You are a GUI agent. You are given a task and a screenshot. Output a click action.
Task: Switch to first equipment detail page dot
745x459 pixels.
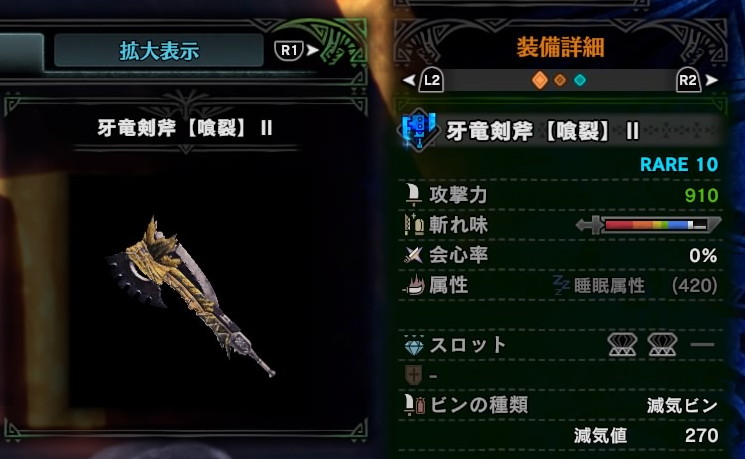tap(539, 80)
